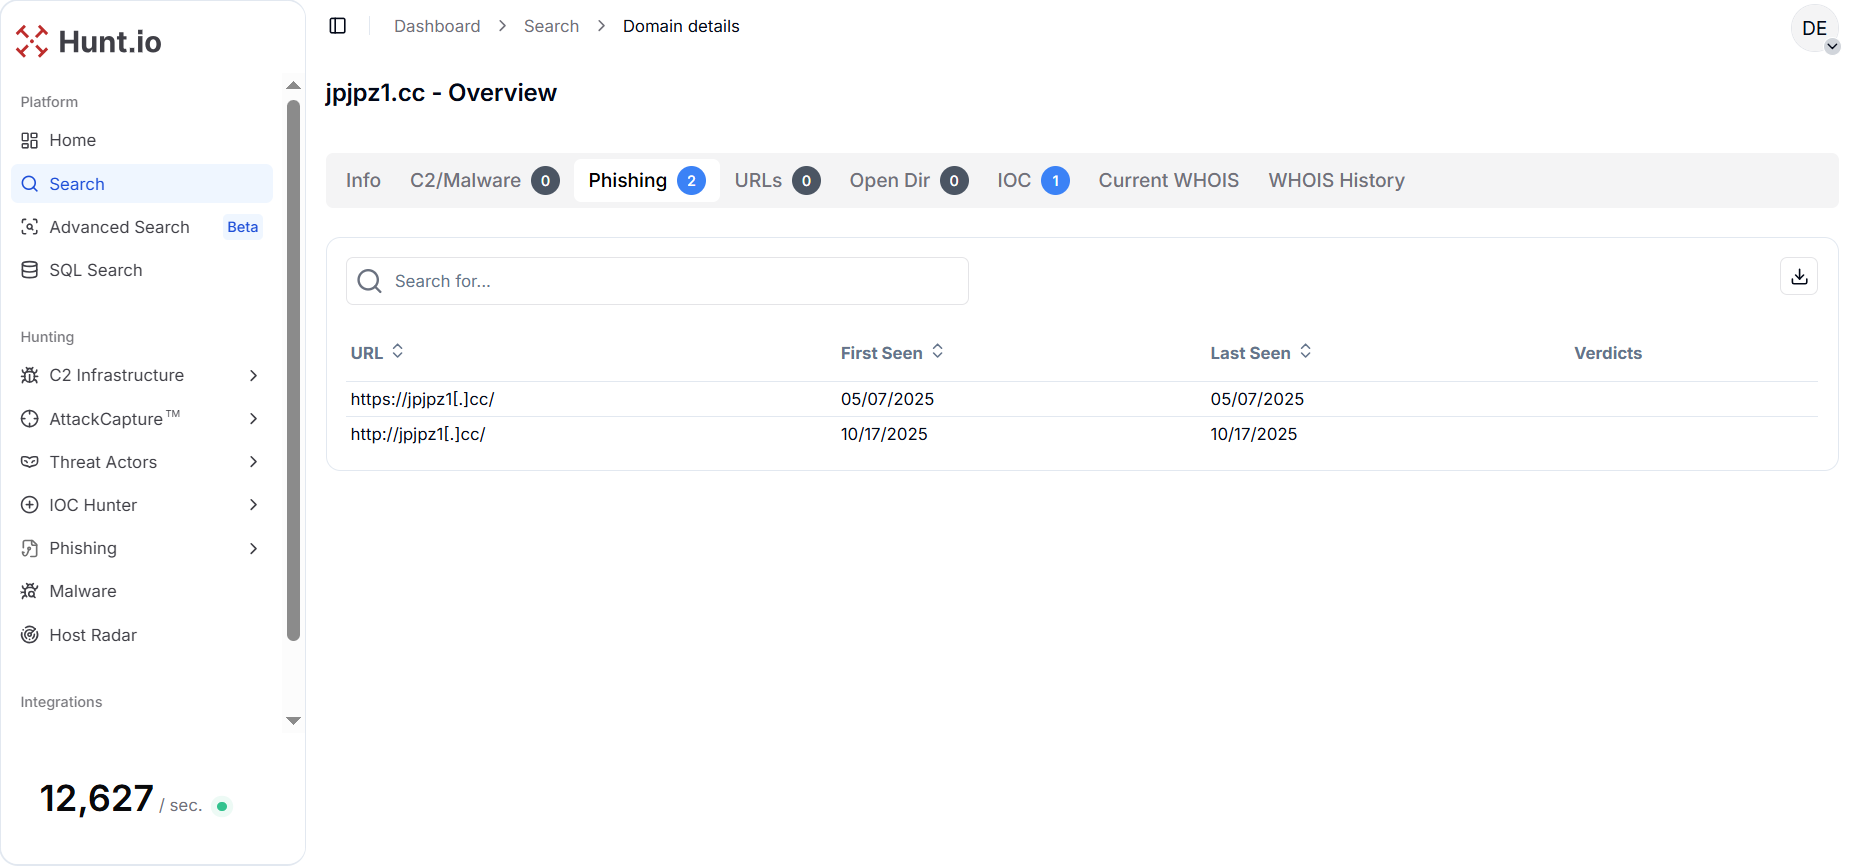Switch to the Current WHOIS tab
The image size is (1863, 868).
point(1168,181)
